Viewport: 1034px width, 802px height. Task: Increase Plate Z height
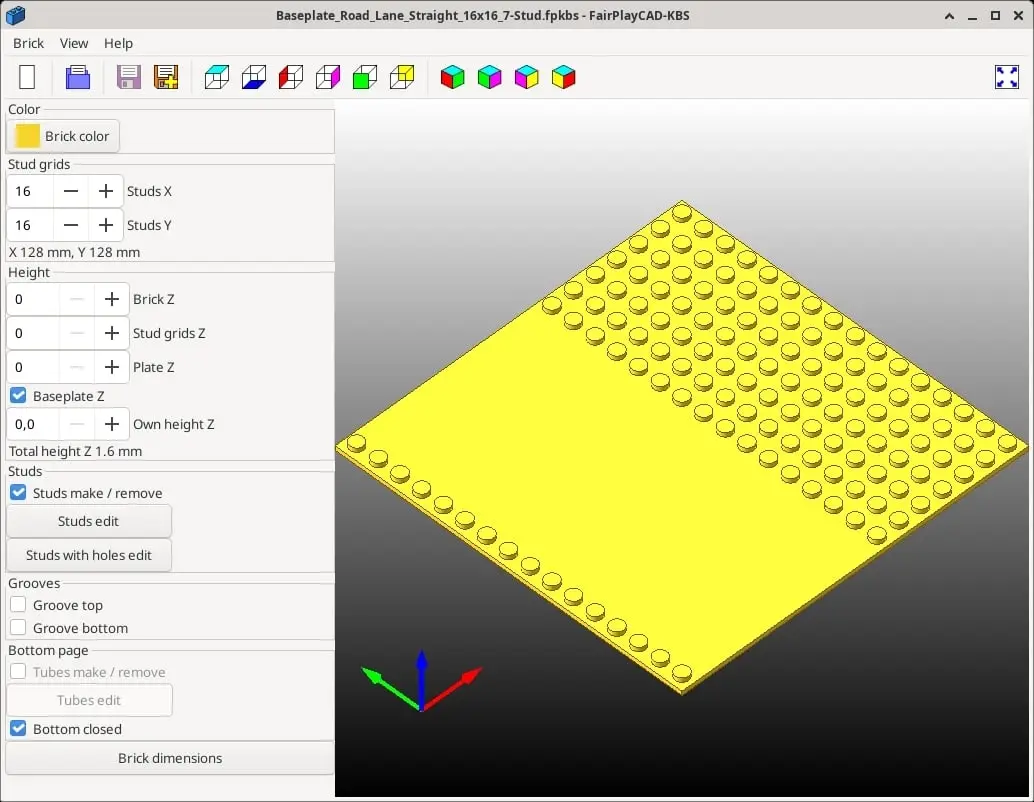click(x=111, y=367)
